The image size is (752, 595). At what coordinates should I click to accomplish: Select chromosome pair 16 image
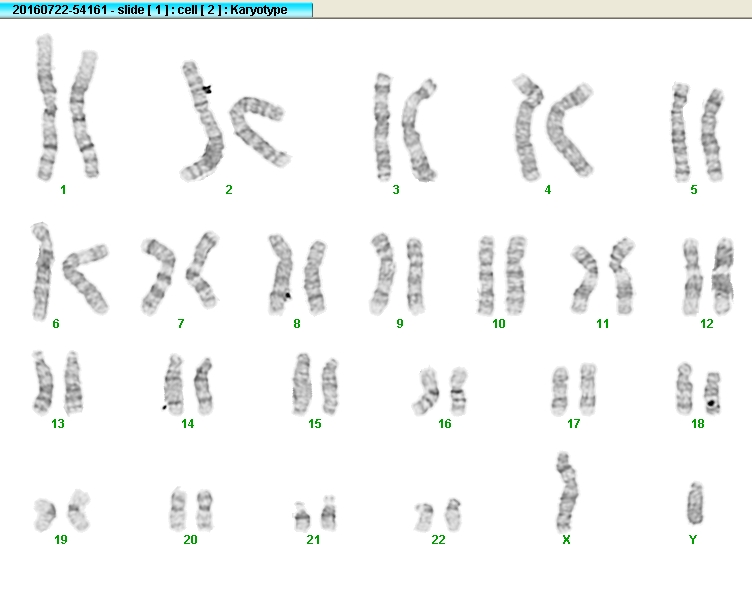pos(440,391)
